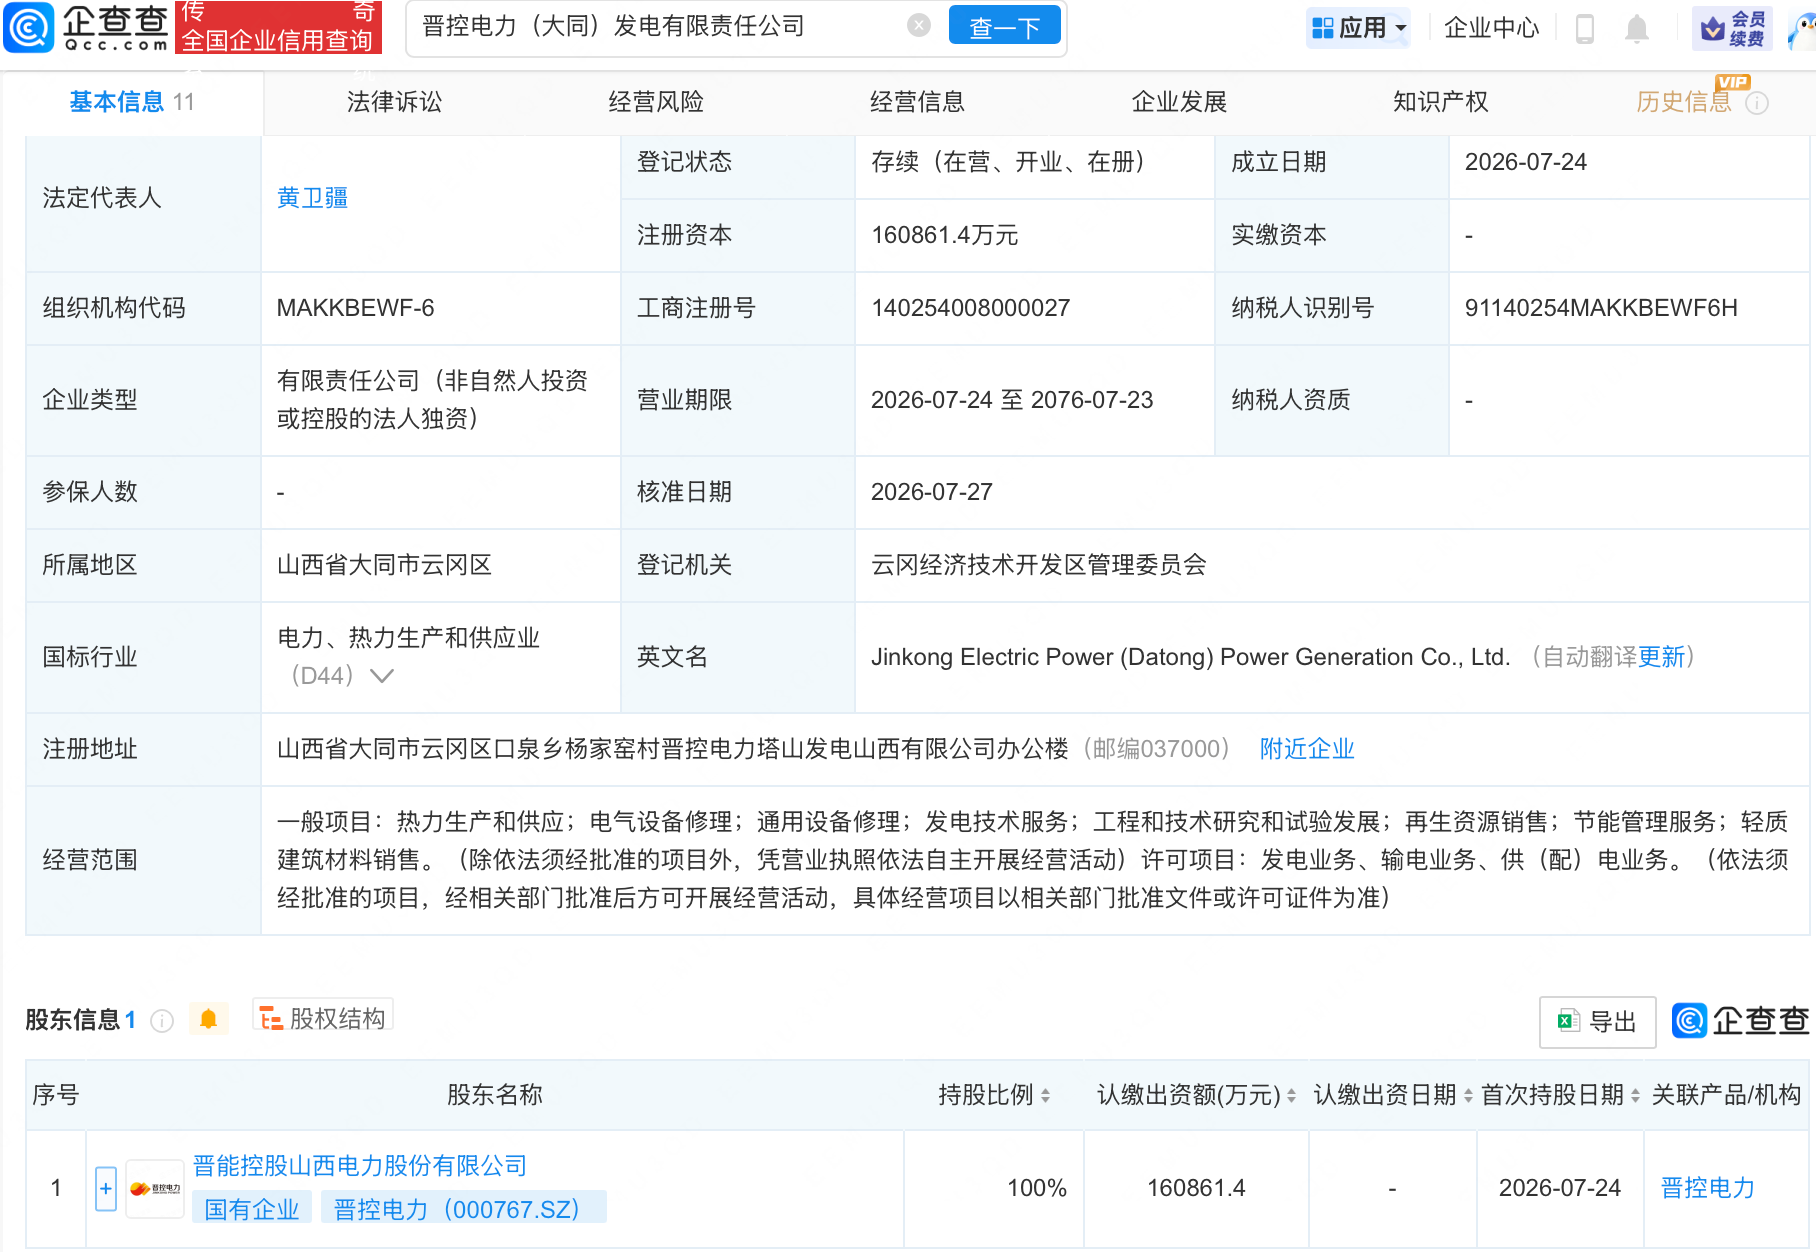The image size is (1816, 1252).
Task: Click the 全国企业信用查询 banner
Action: tap(278, 27)
